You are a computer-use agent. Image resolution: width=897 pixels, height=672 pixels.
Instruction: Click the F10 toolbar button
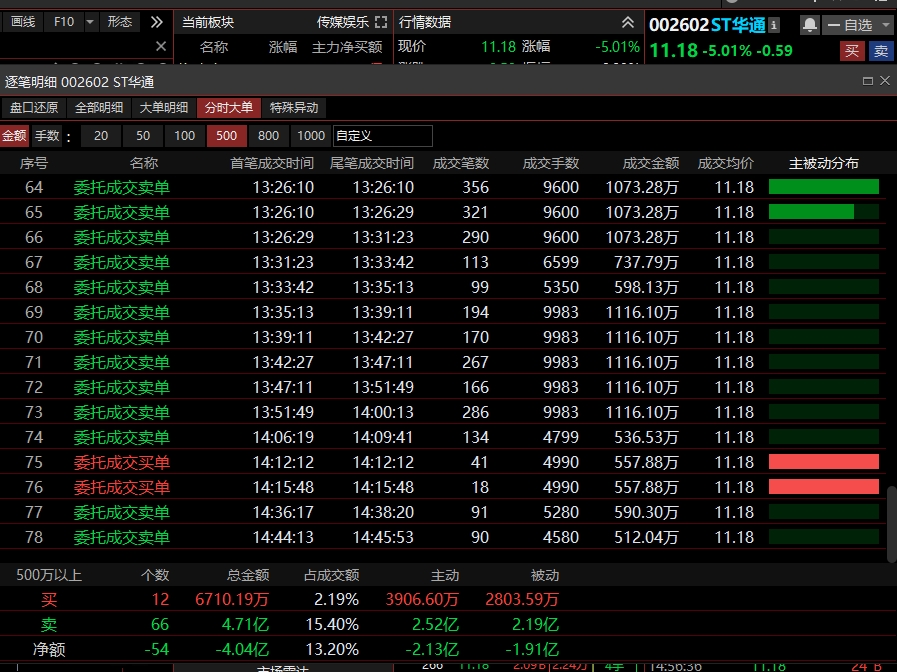64,22
